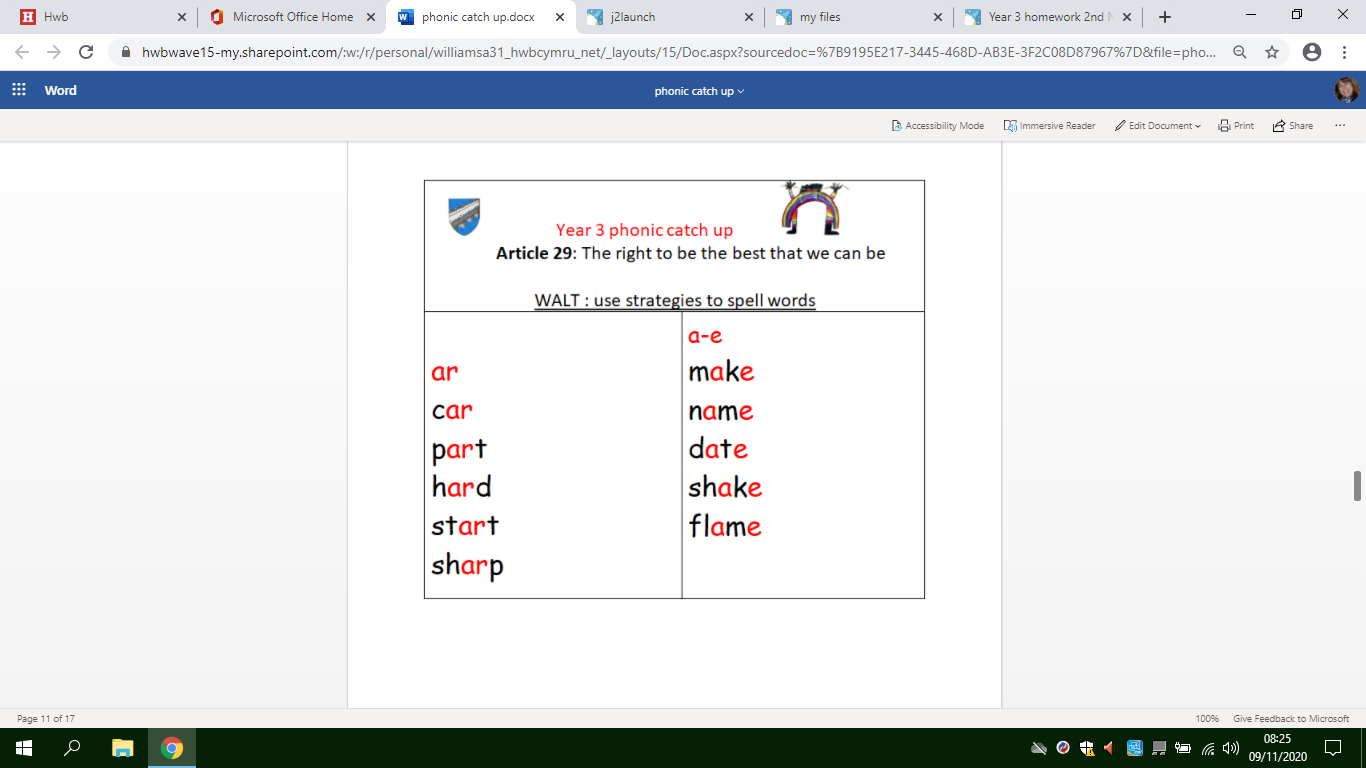The image size is (1366, 768).
Task: Open the OneDrive cloud tray icon
Action: (x=1039, y=748)
